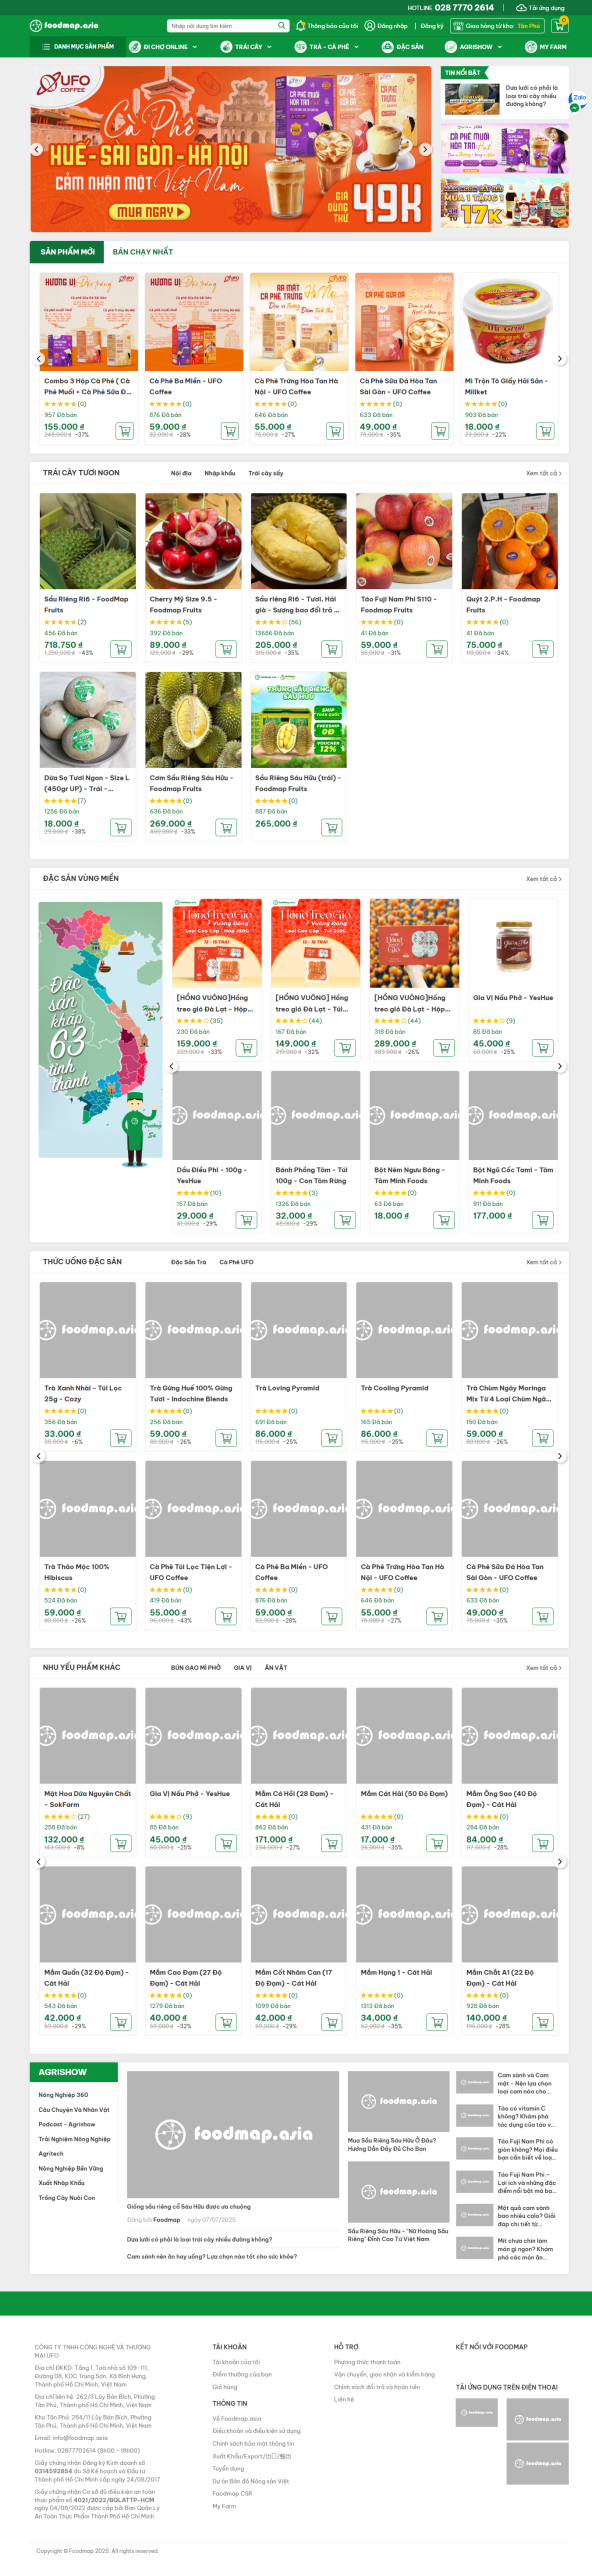Screen dimensions: 592x2560
Task: Select 'Cà Phê UFO' drinks tab
Action: [x=237, y=1262]
